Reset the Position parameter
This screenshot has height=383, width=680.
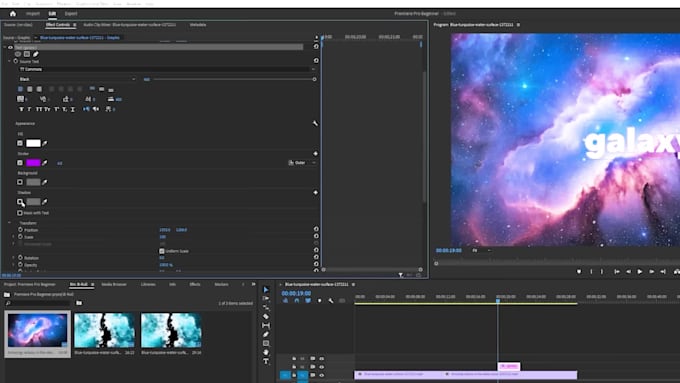[x=316, y=229]
